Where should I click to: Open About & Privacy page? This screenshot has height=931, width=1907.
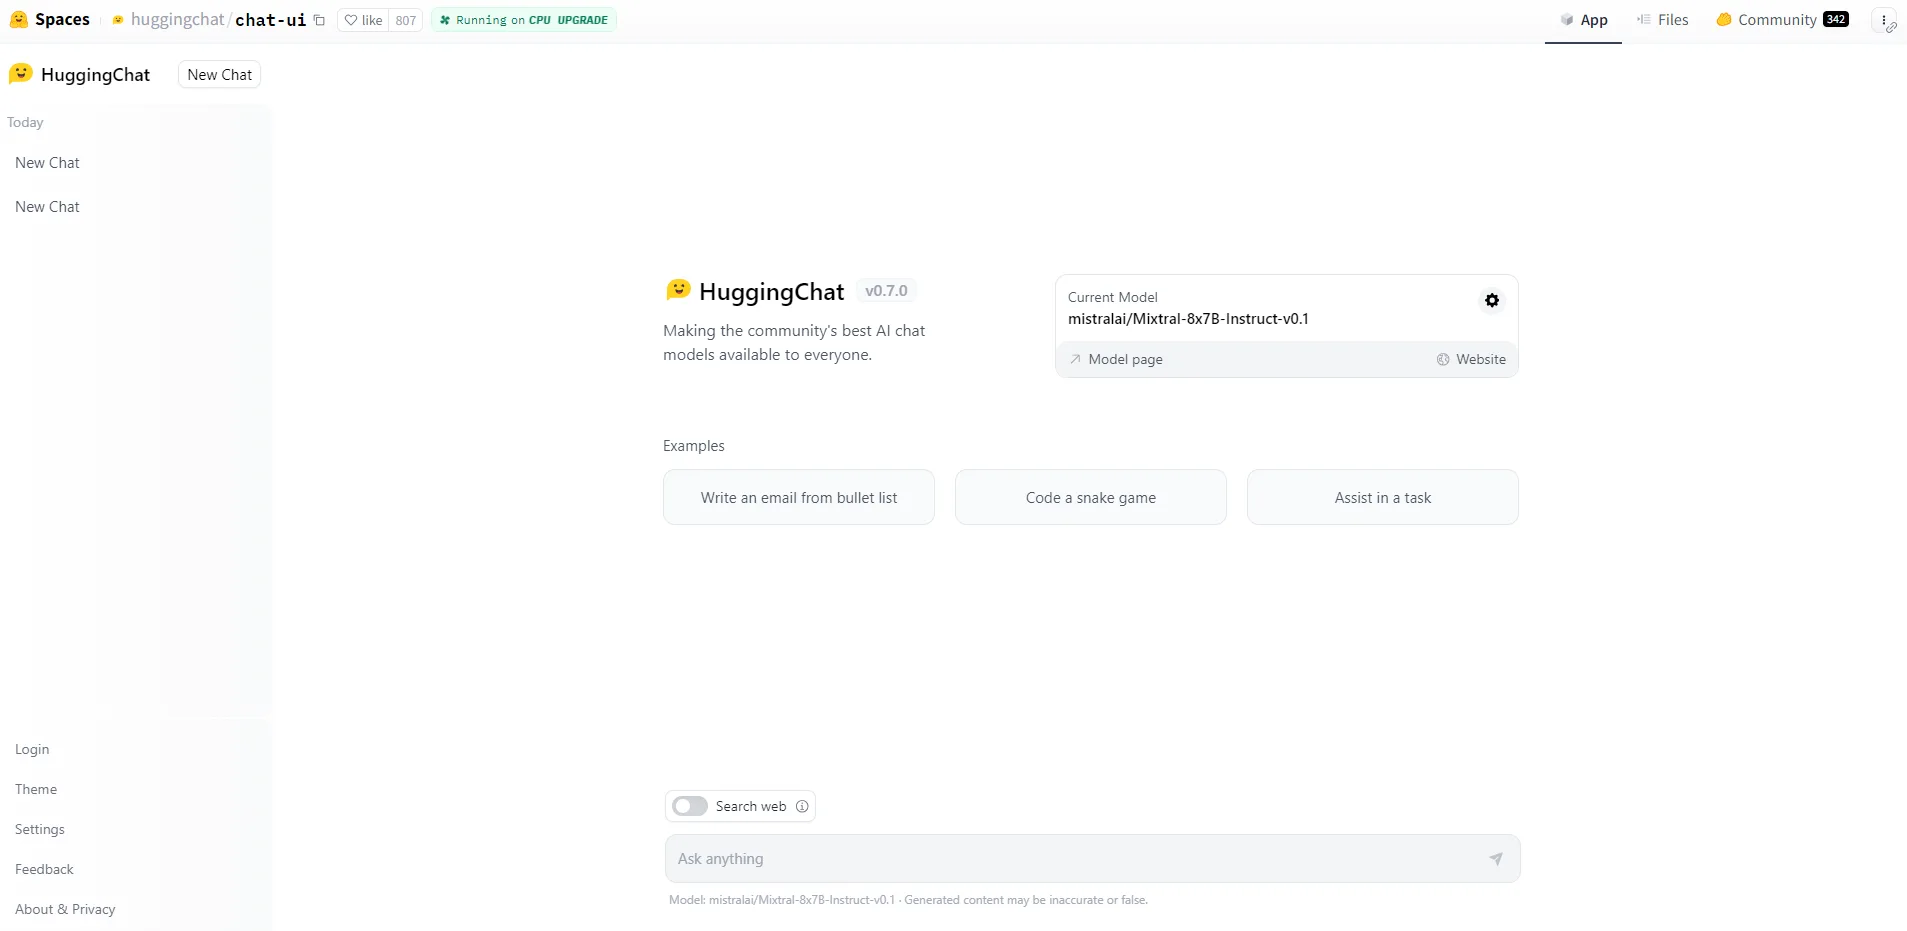click(x=65, y=909)
